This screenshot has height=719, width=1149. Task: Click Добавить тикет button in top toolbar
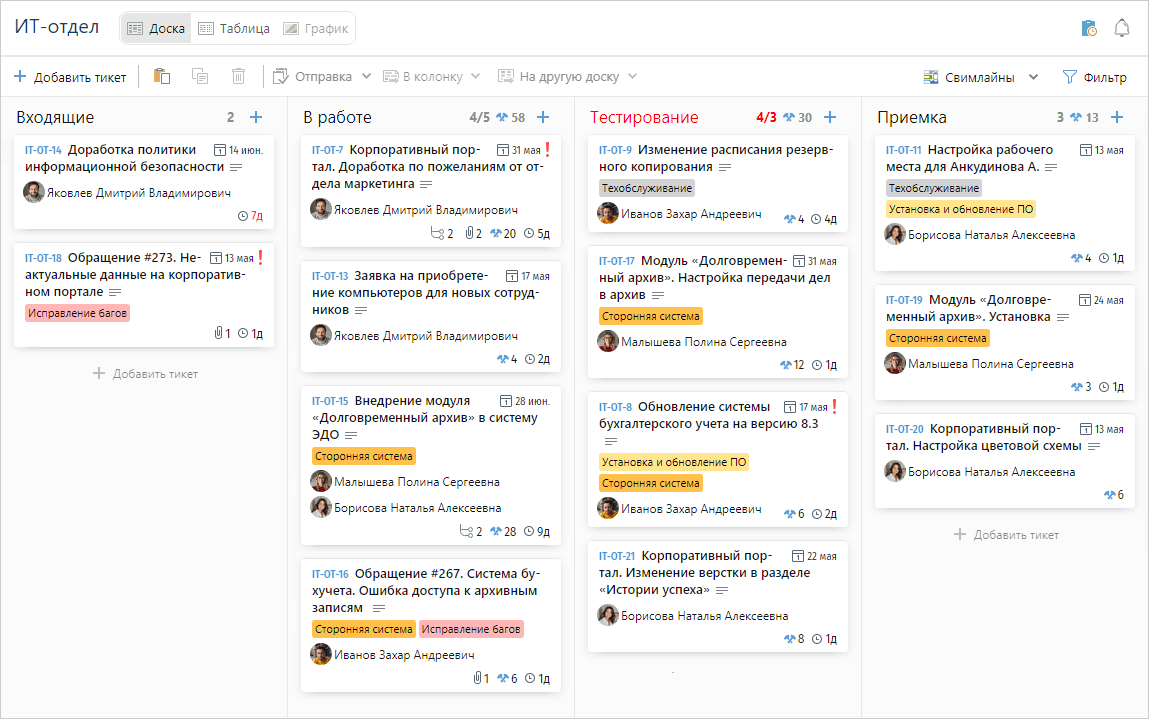pyautogui.click(x=70, y=77)
